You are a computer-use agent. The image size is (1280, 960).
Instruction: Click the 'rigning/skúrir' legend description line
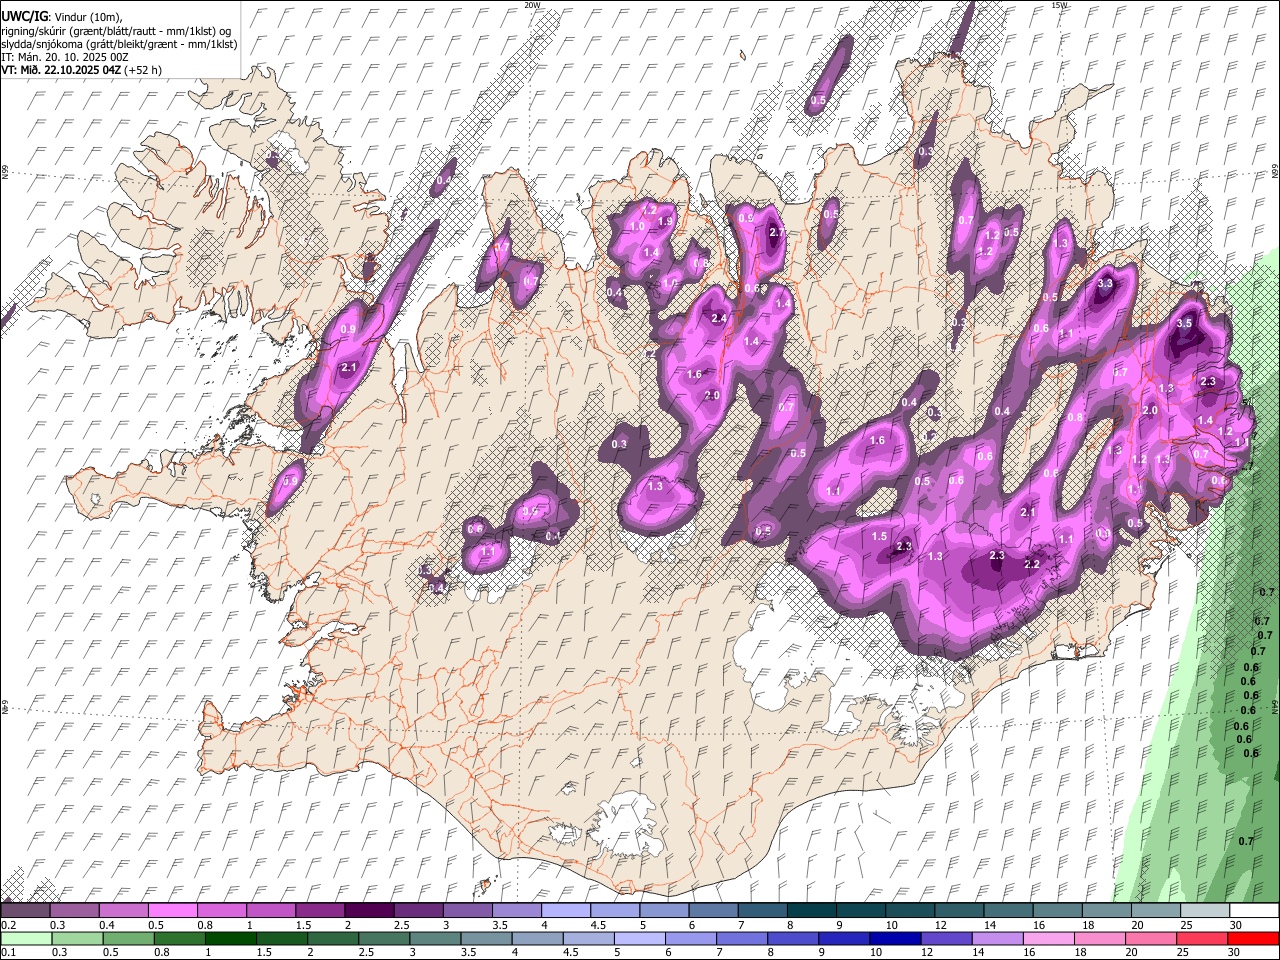coord(117,30)
